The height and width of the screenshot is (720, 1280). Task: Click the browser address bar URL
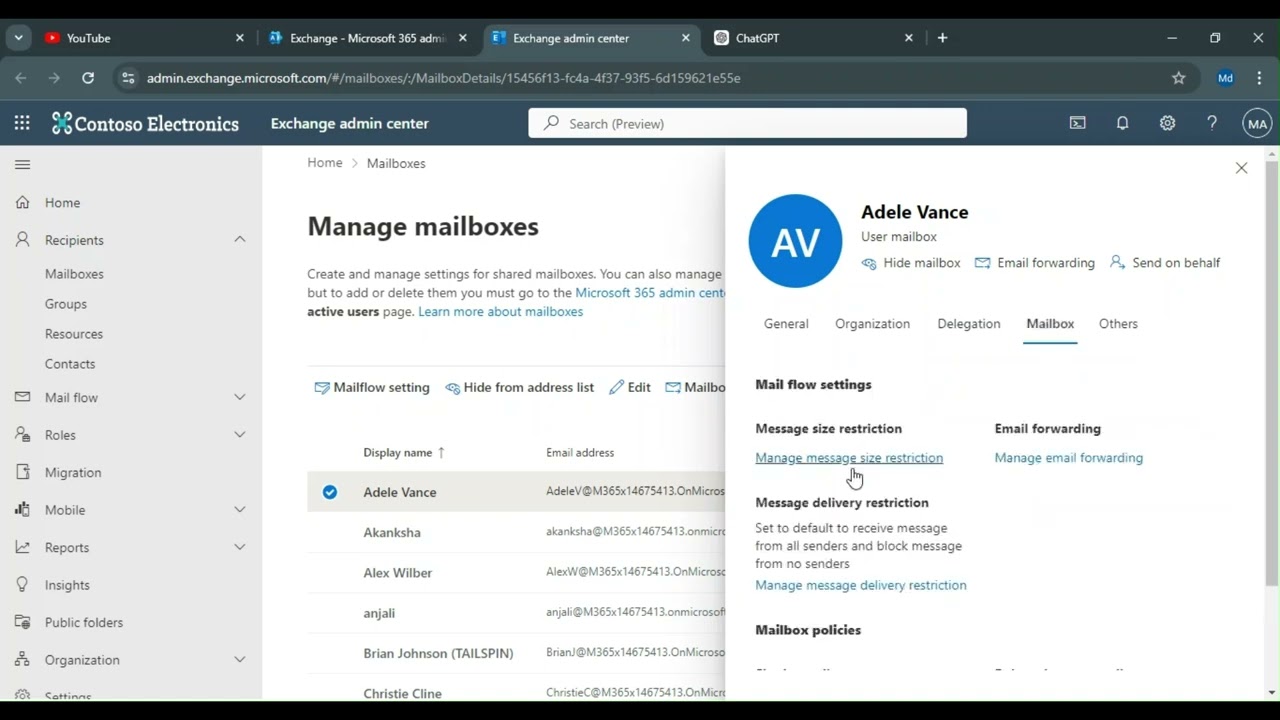coord(443,78)
